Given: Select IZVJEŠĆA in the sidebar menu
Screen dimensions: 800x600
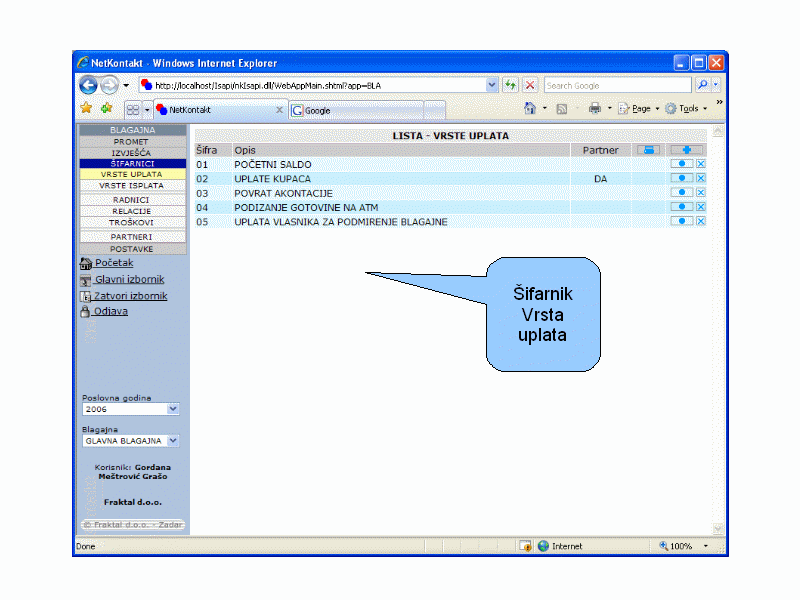Looking at the screenshot, I should click(x=133, y=153).
